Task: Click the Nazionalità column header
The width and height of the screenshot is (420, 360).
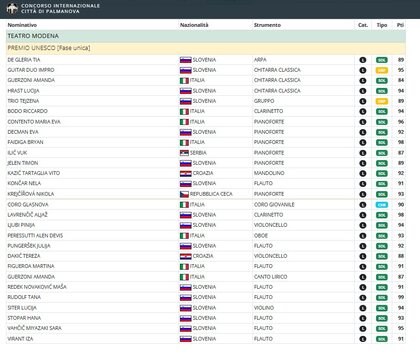Action: 194,25
